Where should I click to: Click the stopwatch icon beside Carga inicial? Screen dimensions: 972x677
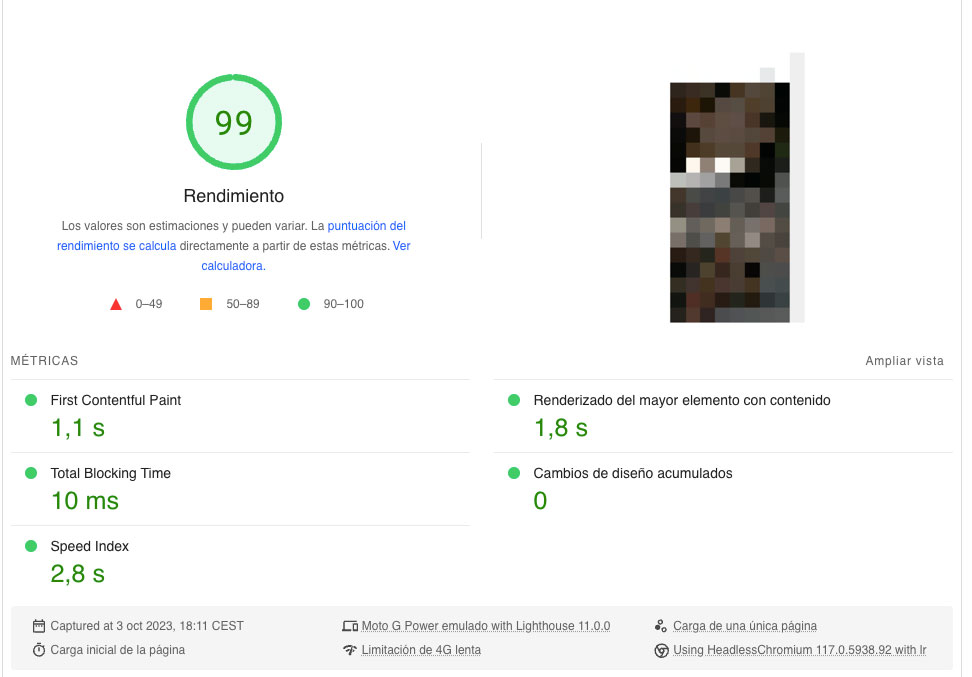pyautogui.click(x=39, y=650)
